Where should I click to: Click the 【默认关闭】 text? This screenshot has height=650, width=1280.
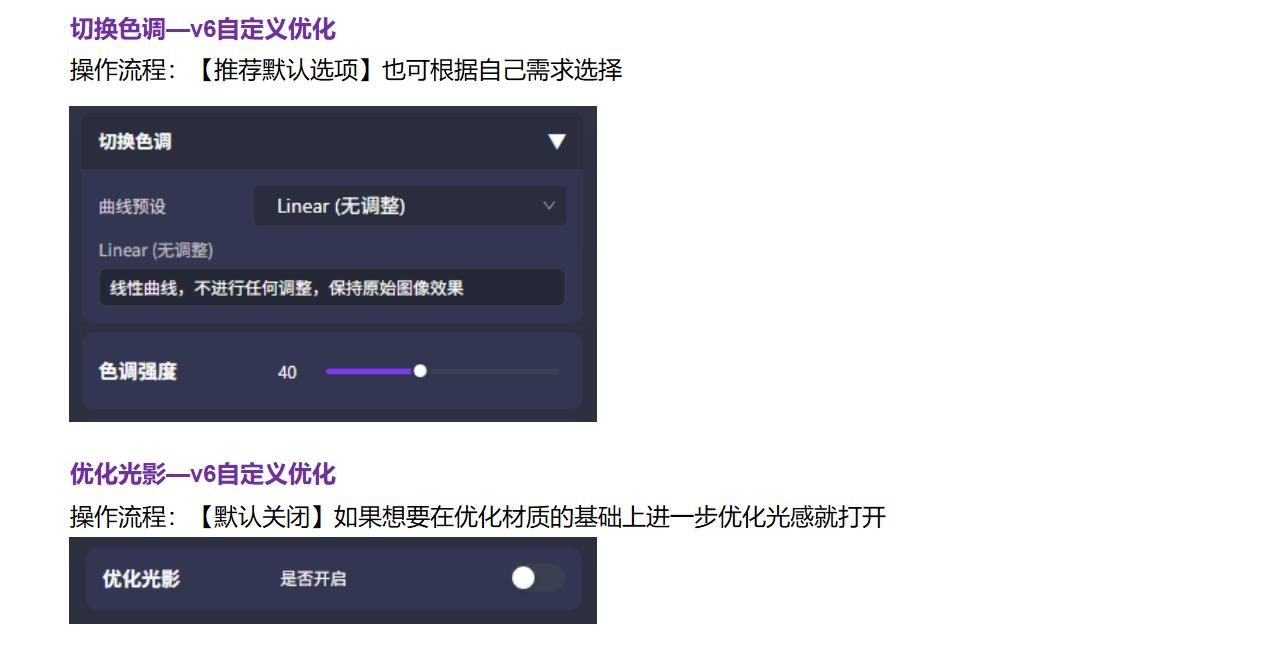coord(262,517)
